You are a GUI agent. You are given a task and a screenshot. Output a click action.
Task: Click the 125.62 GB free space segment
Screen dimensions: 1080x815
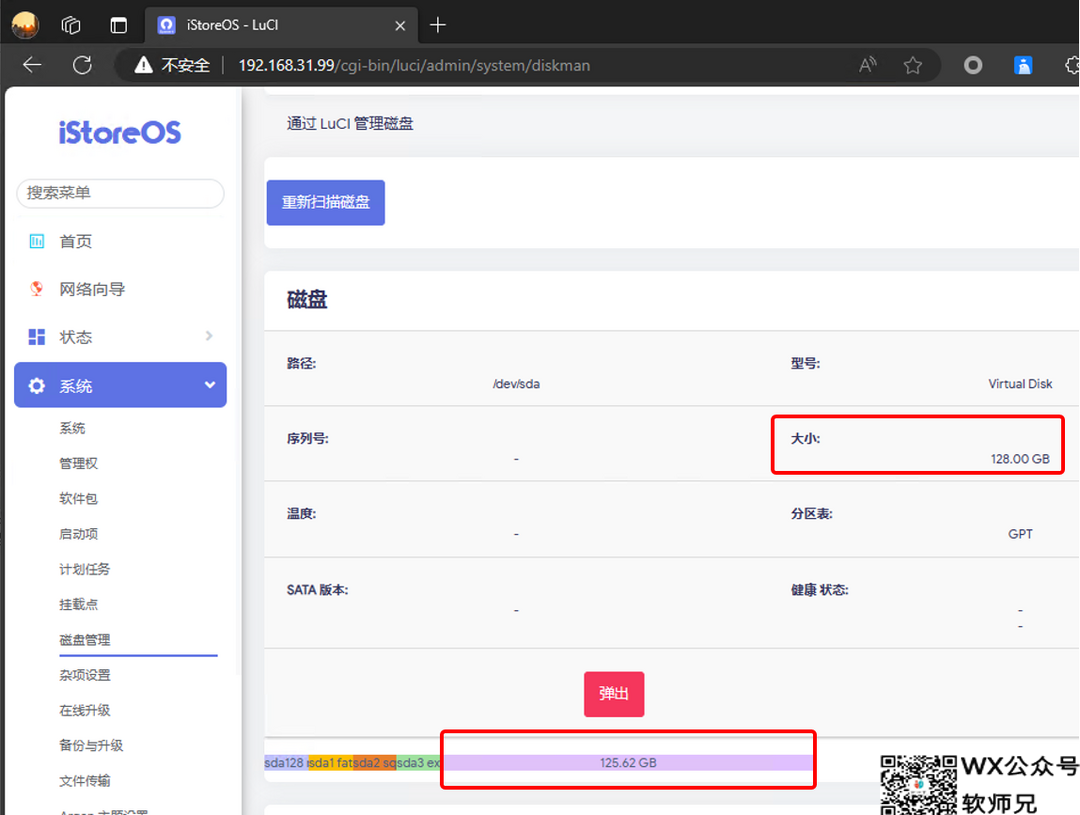coord(627,763)
